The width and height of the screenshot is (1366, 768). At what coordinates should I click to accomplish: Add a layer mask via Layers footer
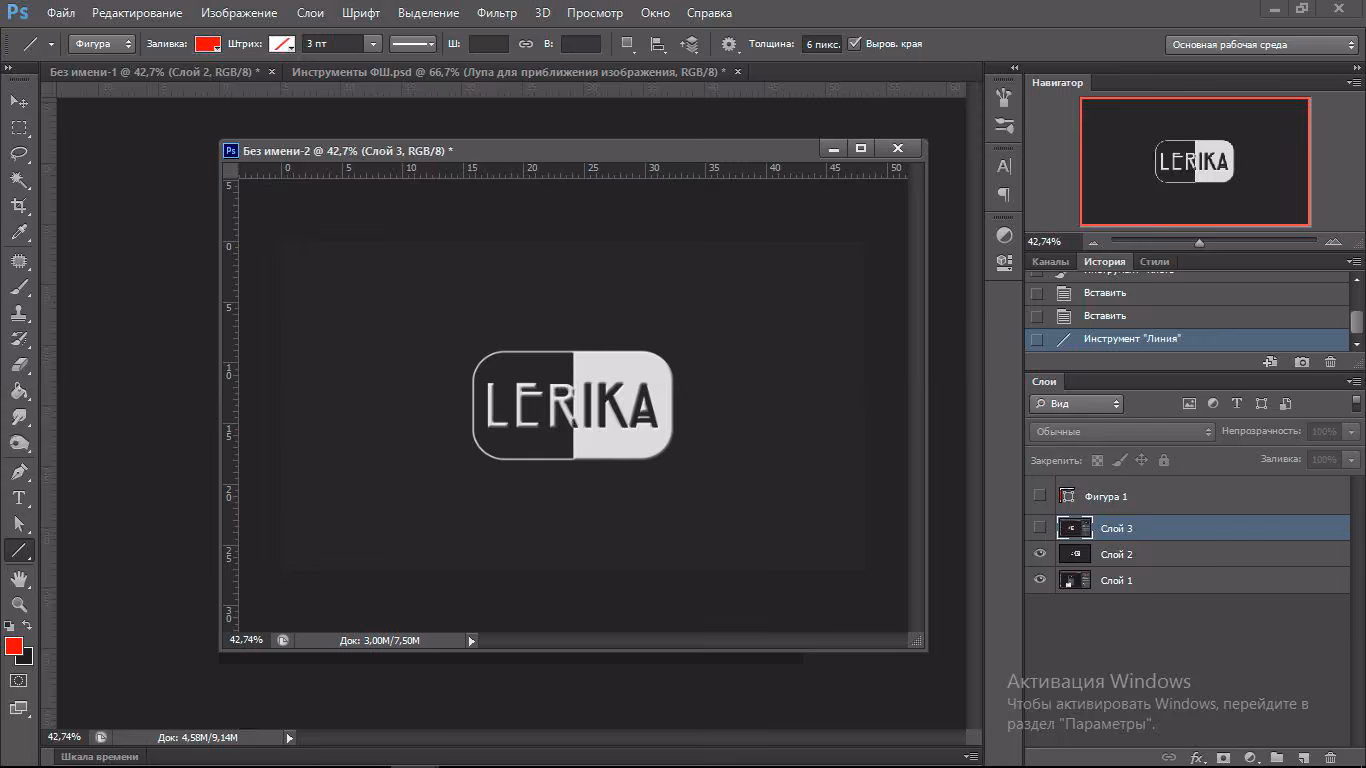[1222, 758]
